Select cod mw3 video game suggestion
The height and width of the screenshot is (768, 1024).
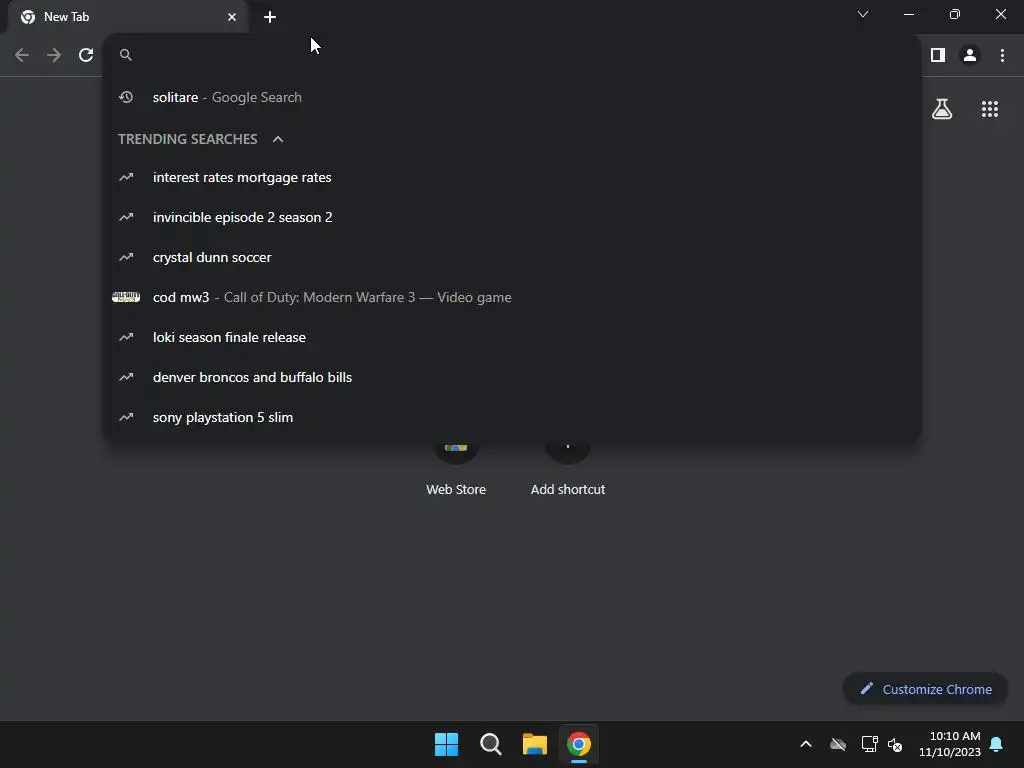[x=512, y=297]
